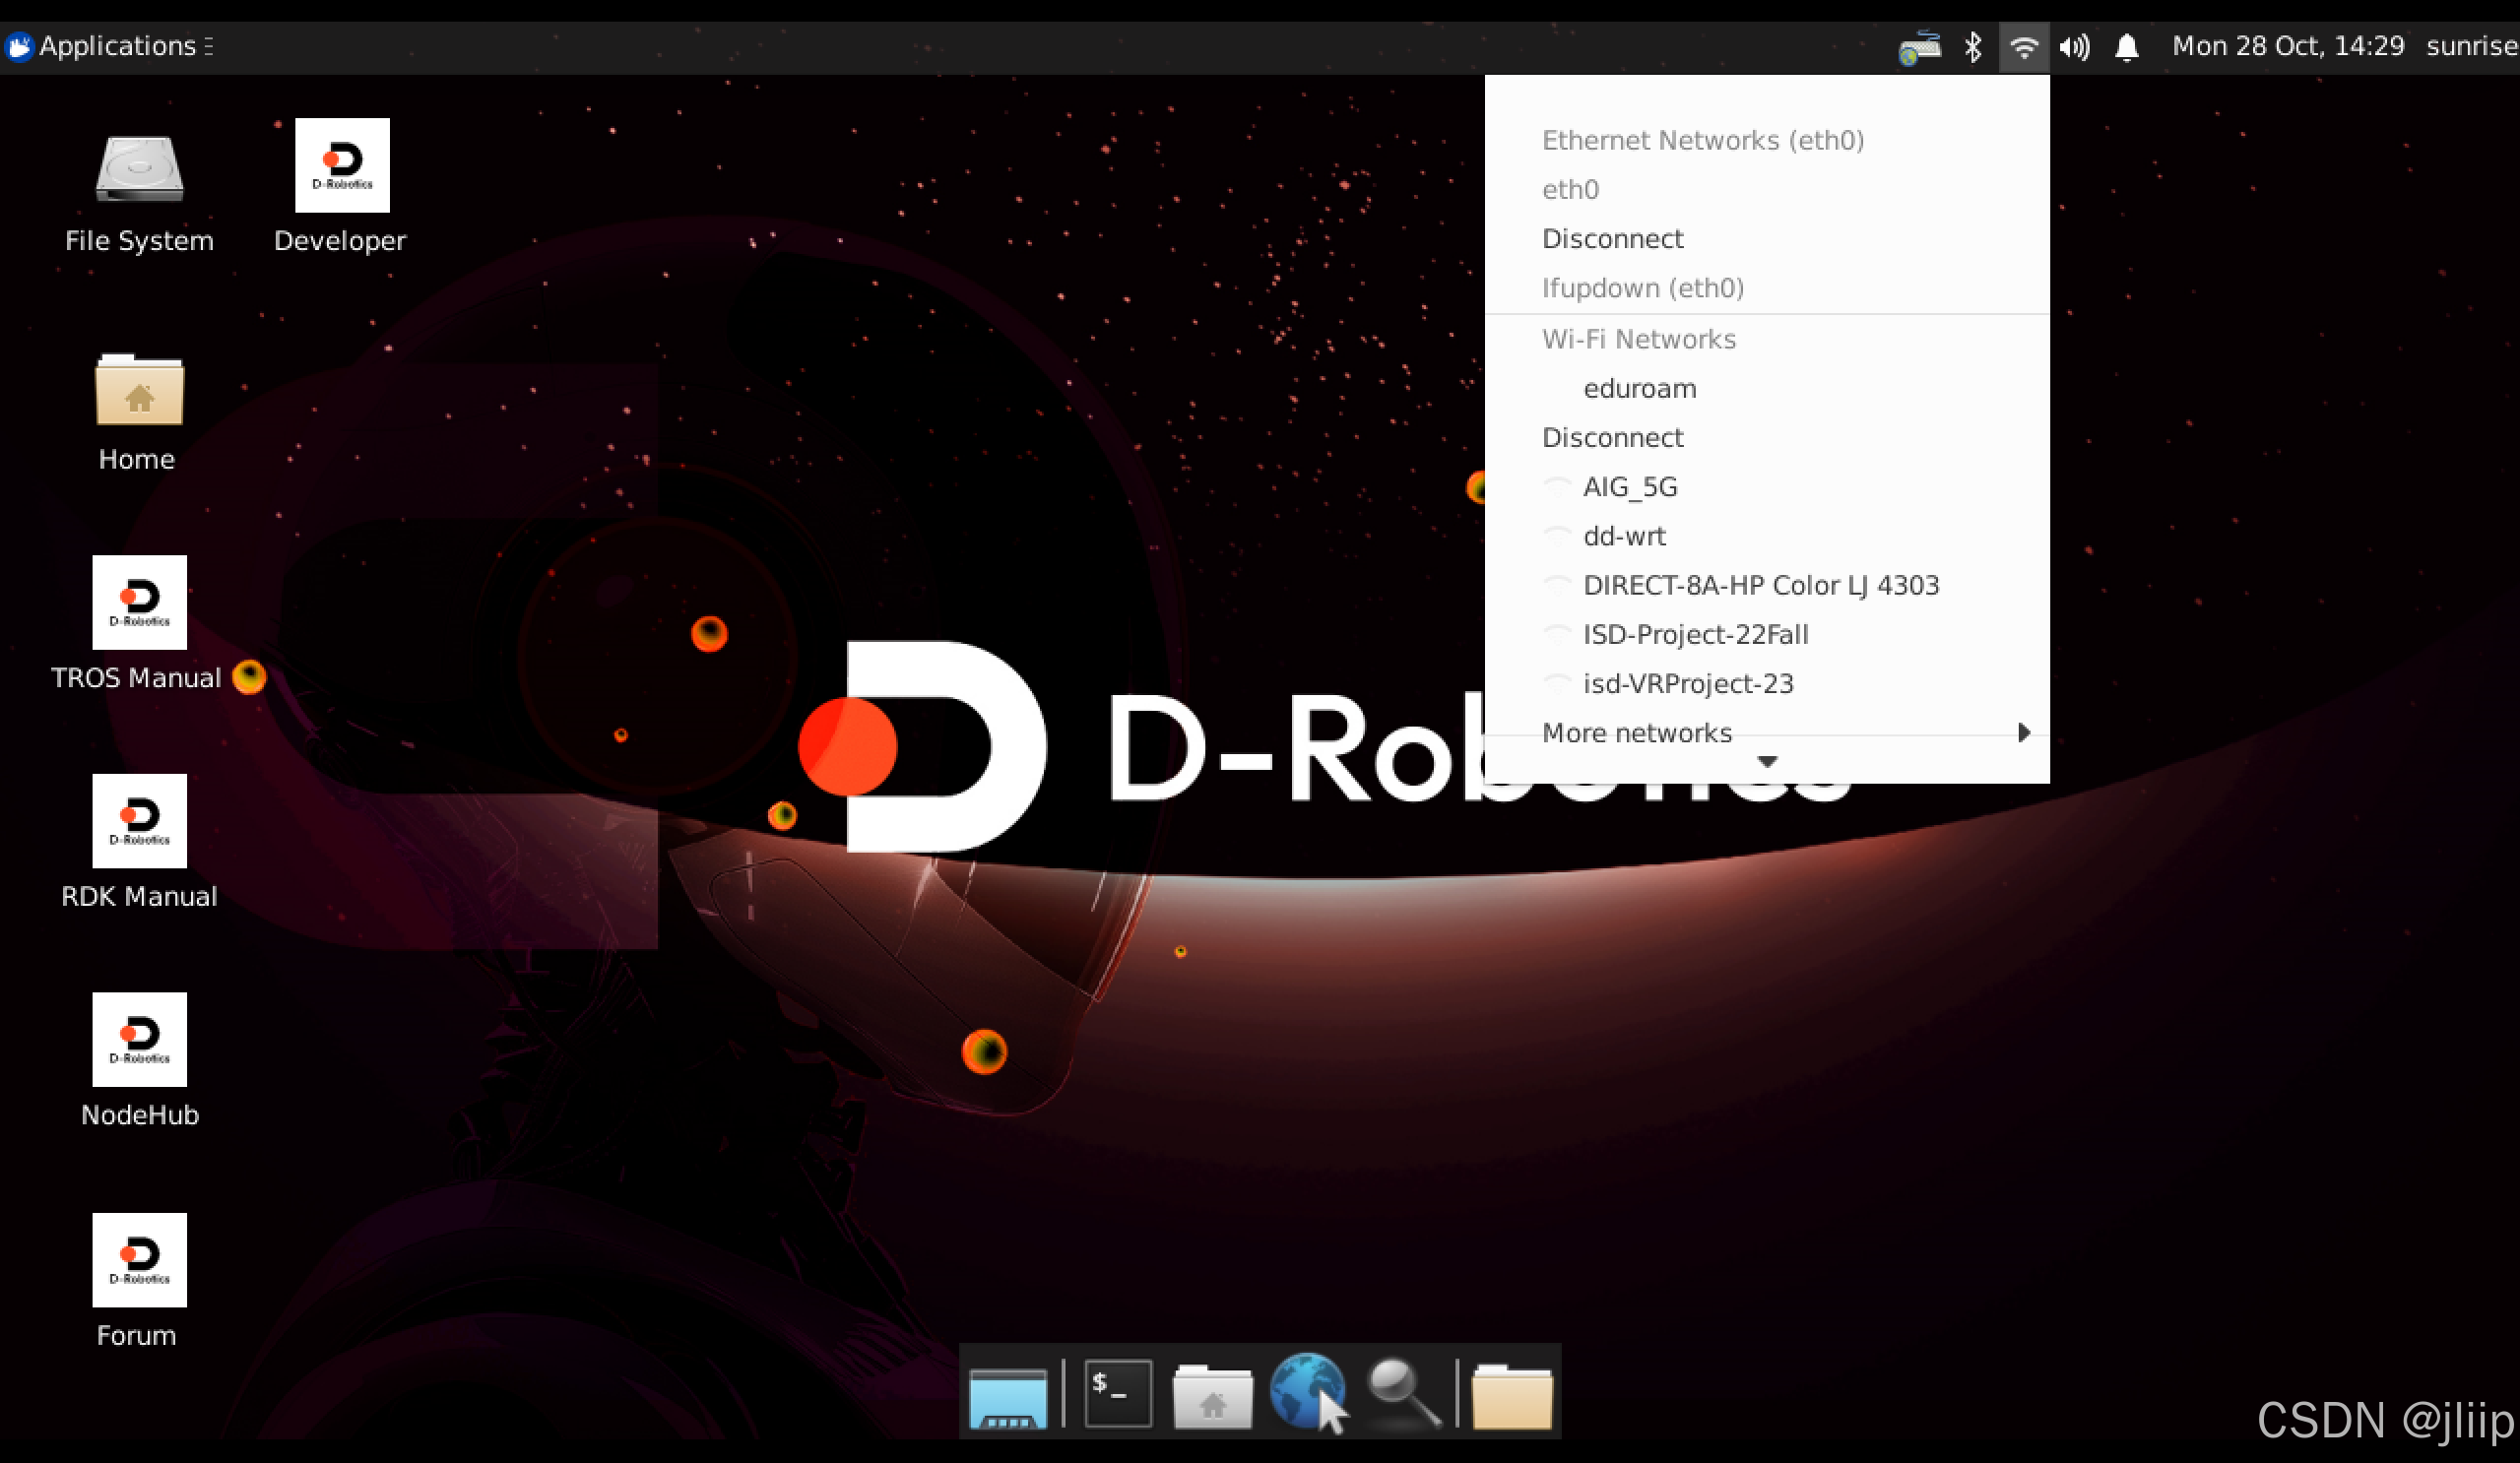Connect to the AIG_5G Wi-Fi network
Viewport: 2520px width, 1463px height.
click(x=1630, y=487)
